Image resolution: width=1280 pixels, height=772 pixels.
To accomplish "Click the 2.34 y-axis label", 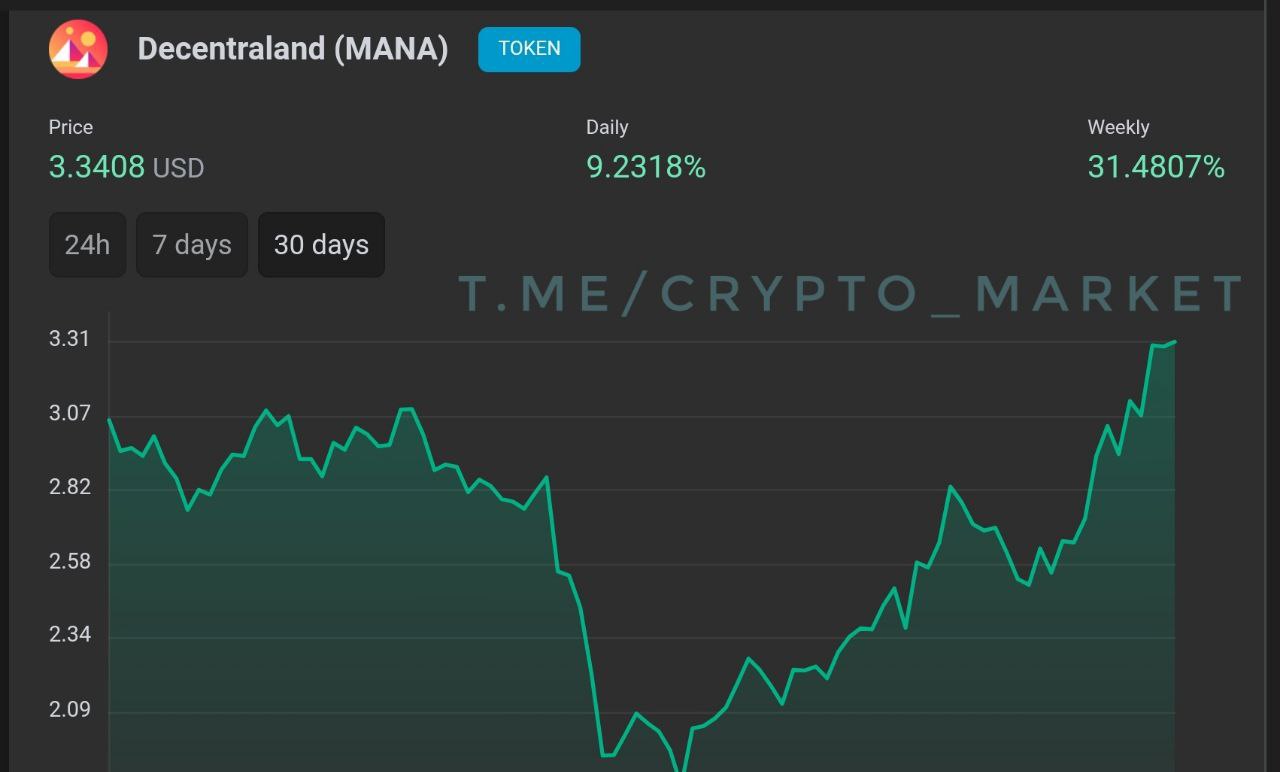I will click(x=69, y=635).
